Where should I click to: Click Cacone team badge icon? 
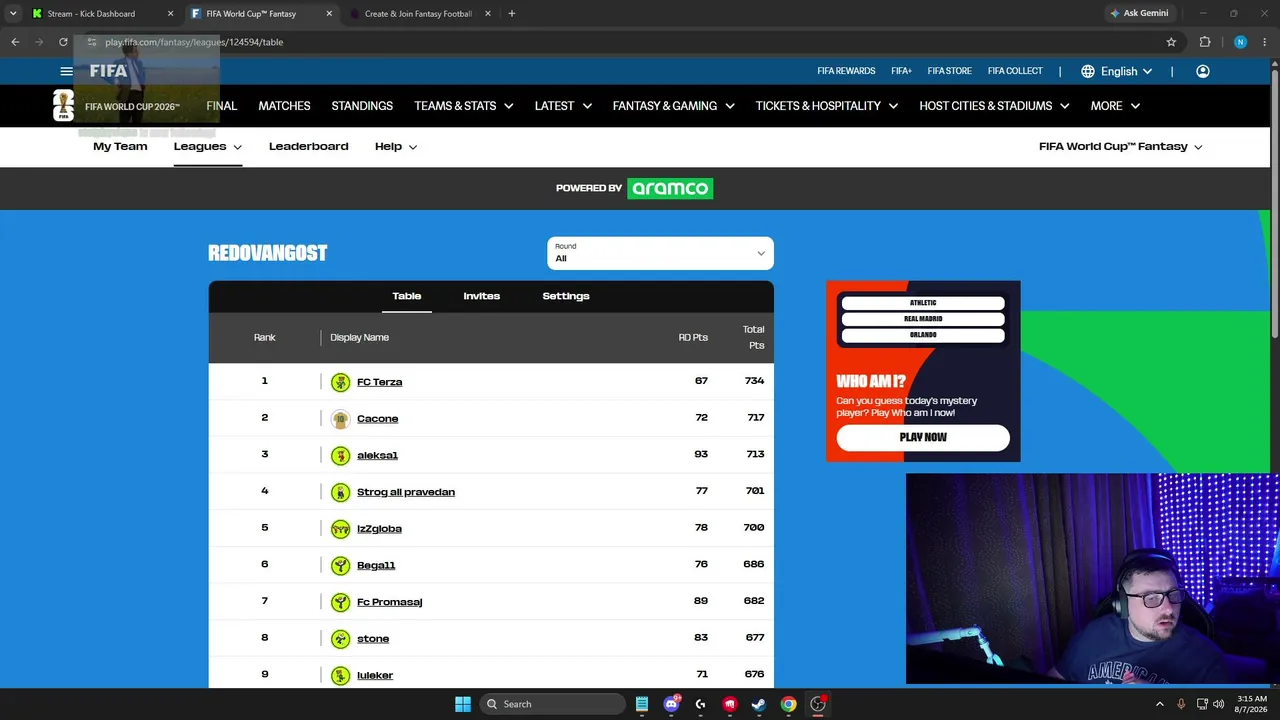pos(340,419)
